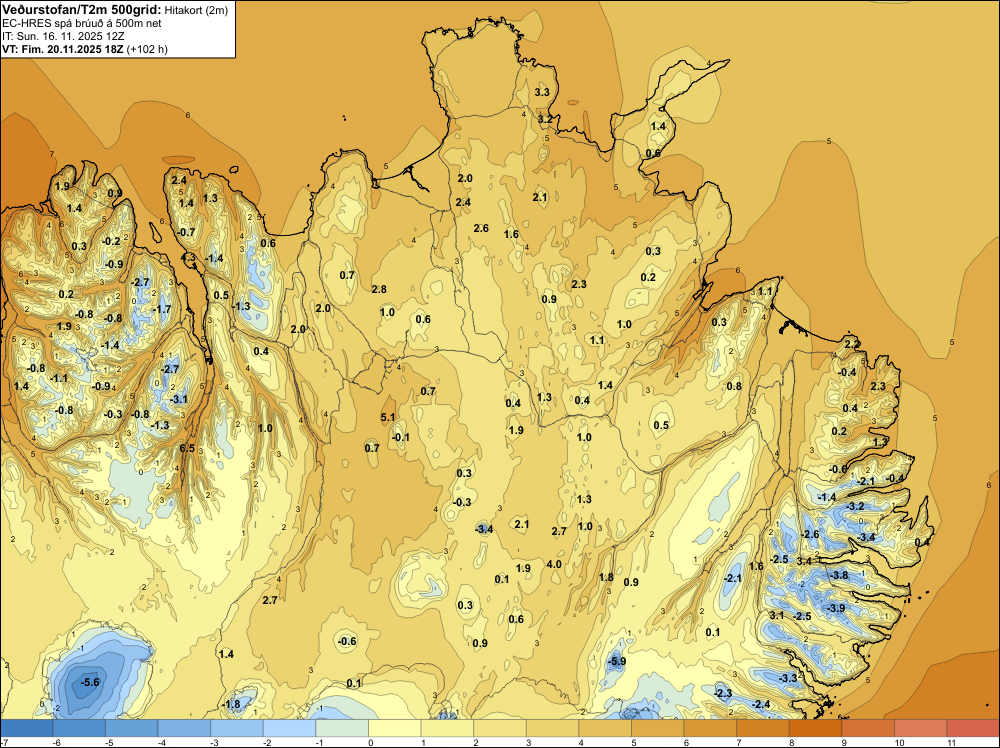Click the -1.8 temperature value
The width and height of the screenshot is (1000, 748).
tap(230, 705)
